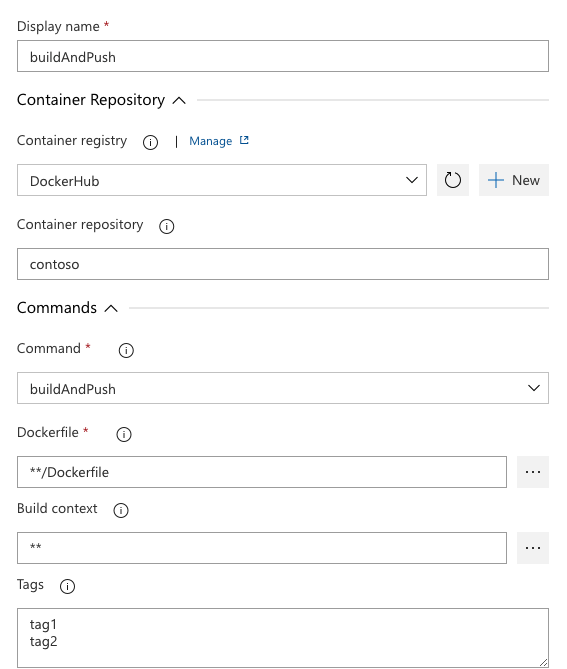Click the Build context input field
The width and height of the screenshot is (567, 669).
click(x=262, y=548)
